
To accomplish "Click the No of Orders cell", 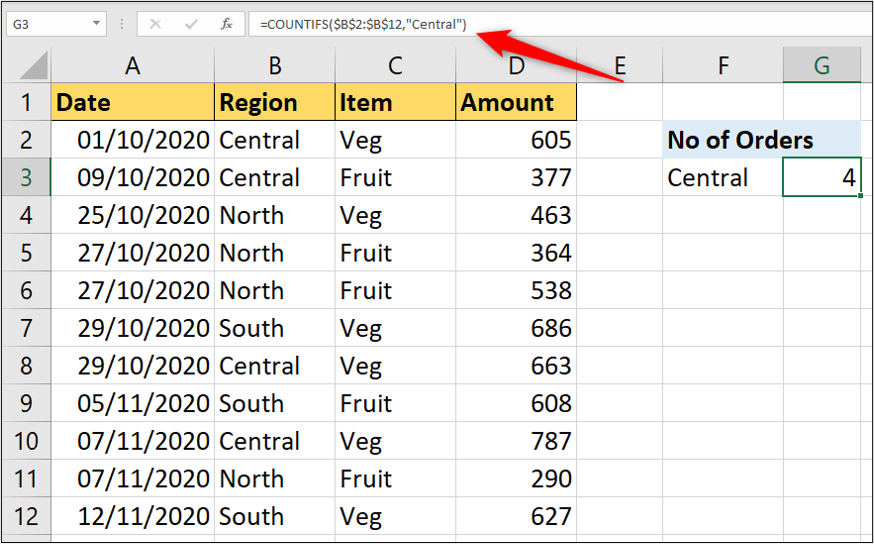I will [x=761, y=140].
